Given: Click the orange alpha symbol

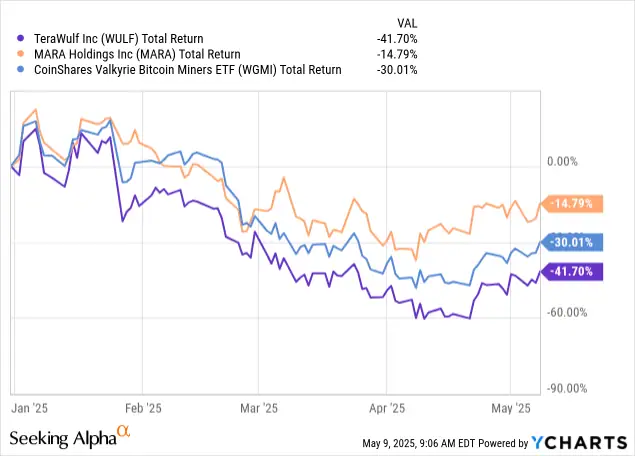Looking at the screenshot, I should pyautogui.click(x=124, y=432).
